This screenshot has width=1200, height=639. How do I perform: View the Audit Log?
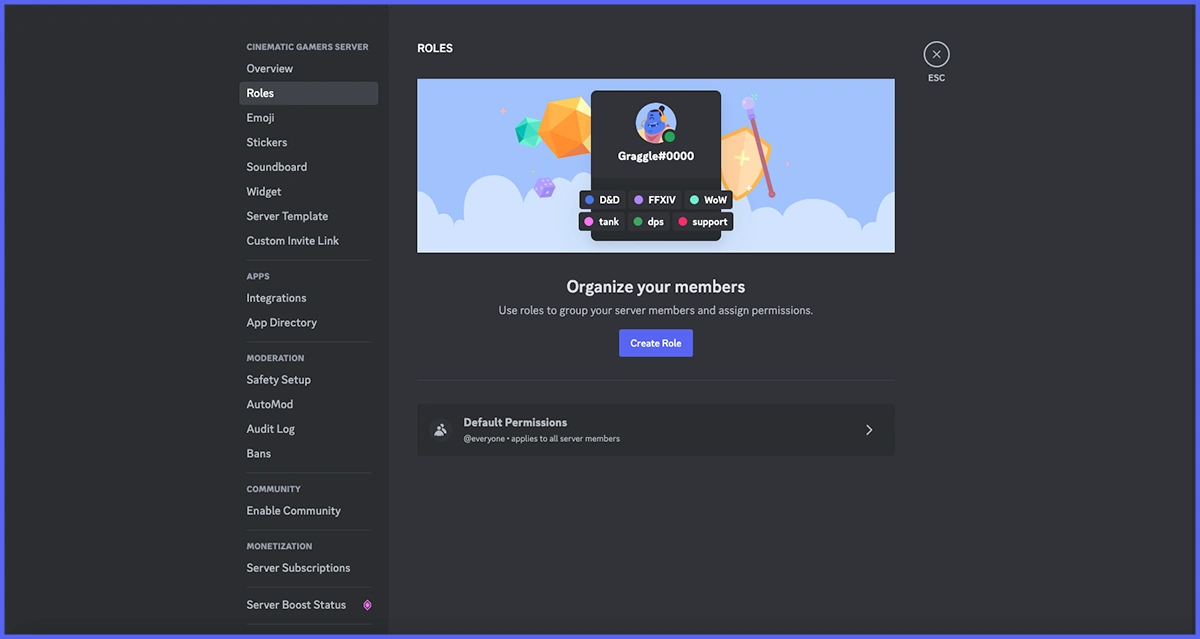(x=271, y=429)
